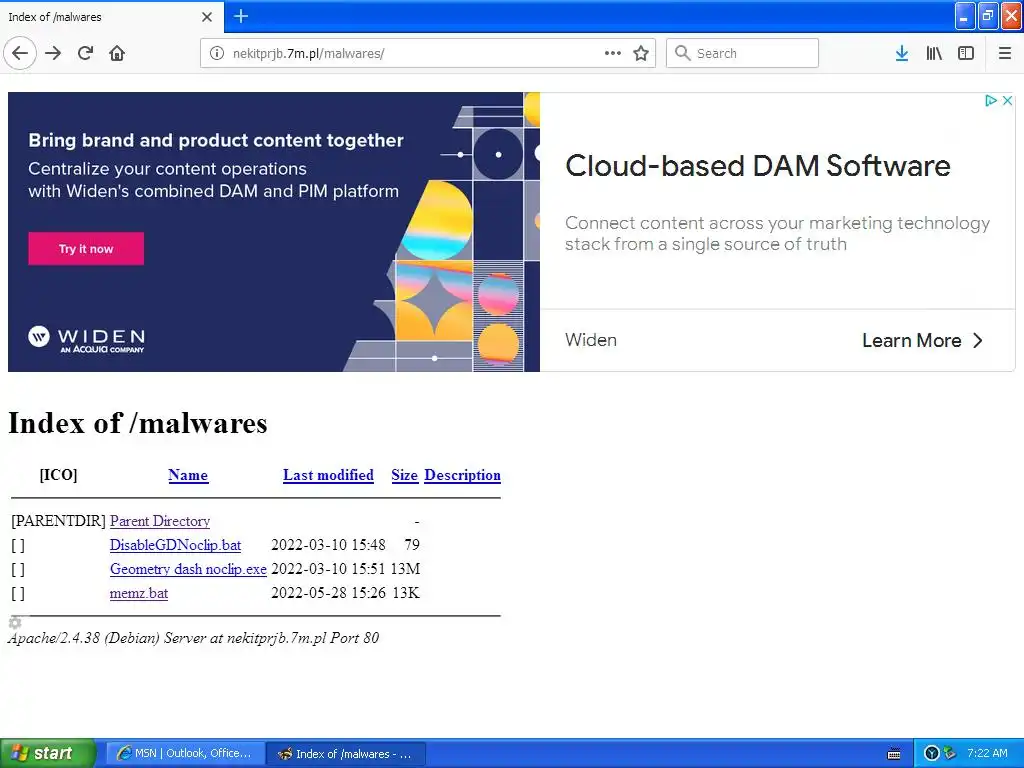Click the second system tray icon
The image size is (1024, 768).
coord(949,753)
